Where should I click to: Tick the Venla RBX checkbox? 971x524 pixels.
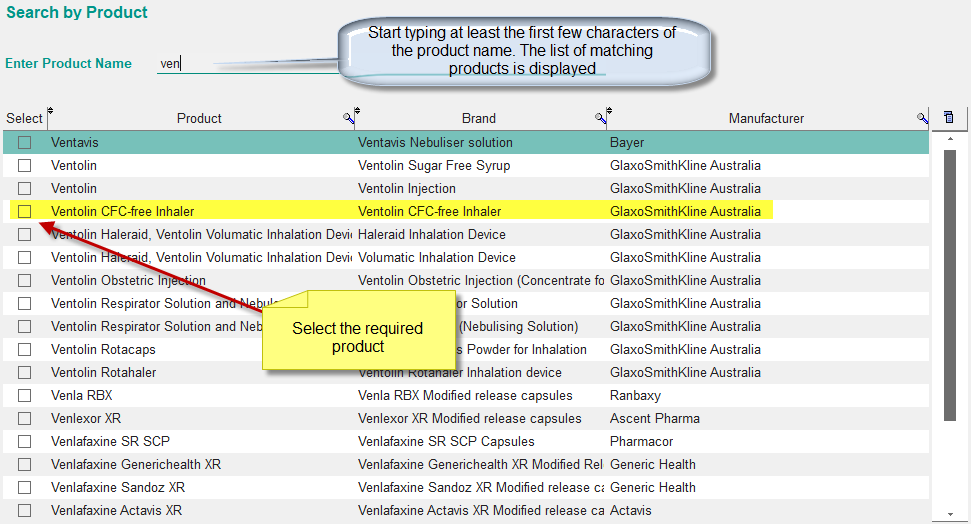24,395
